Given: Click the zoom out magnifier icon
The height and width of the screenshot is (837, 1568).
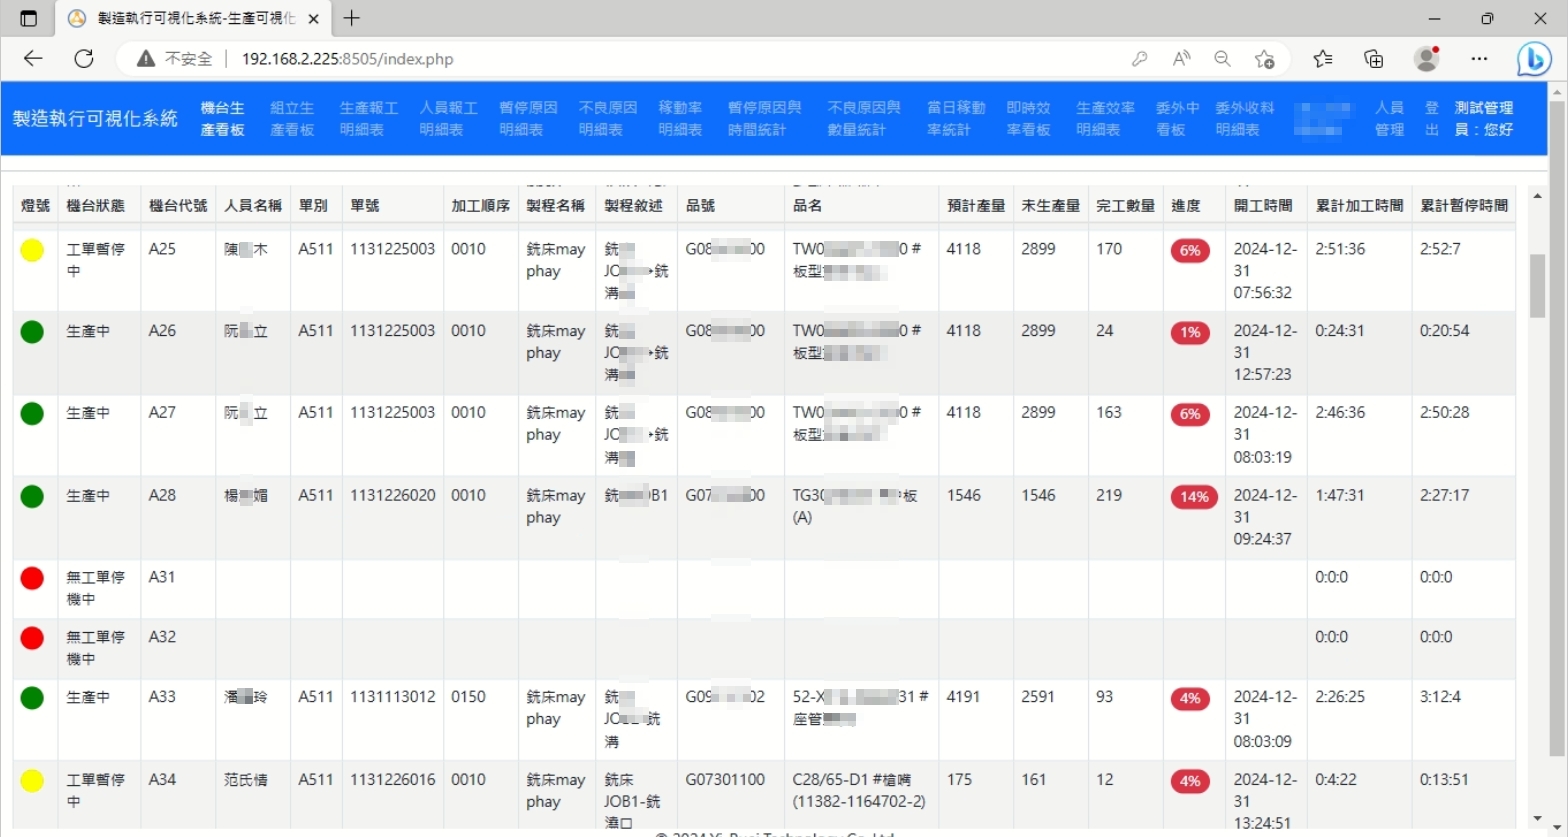Looking at the screenshot, I should [1222, 59].
